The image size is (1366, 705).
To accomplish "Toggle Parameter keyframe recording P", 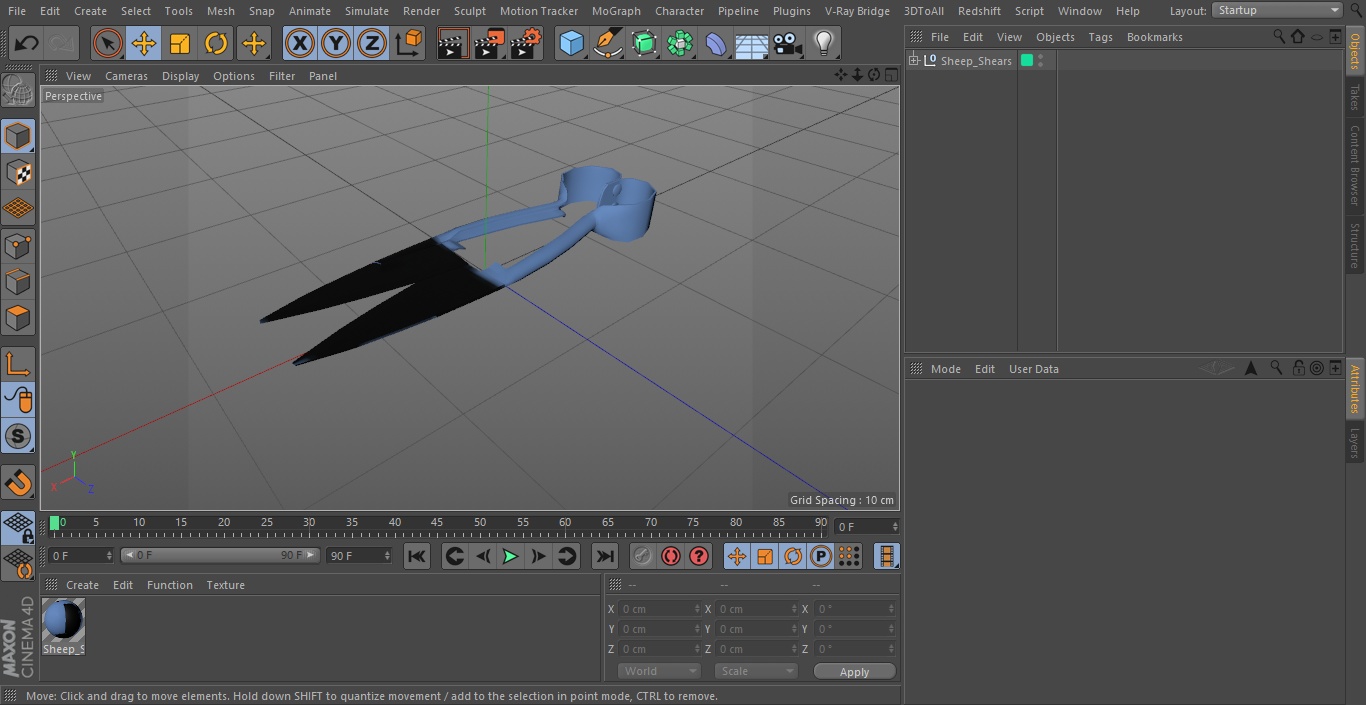I will point(821,556).
